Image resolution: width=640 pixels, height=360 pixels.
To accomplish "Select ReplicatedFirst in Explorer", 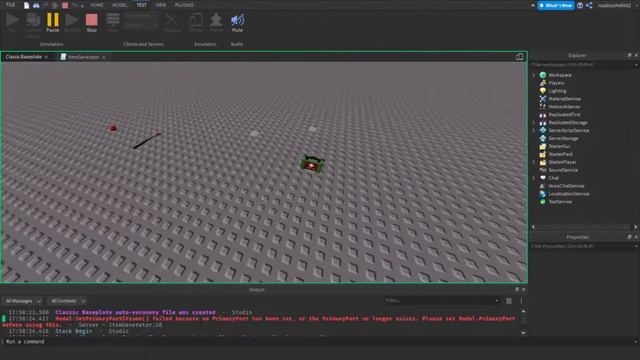I will click(x=564, y=115).
